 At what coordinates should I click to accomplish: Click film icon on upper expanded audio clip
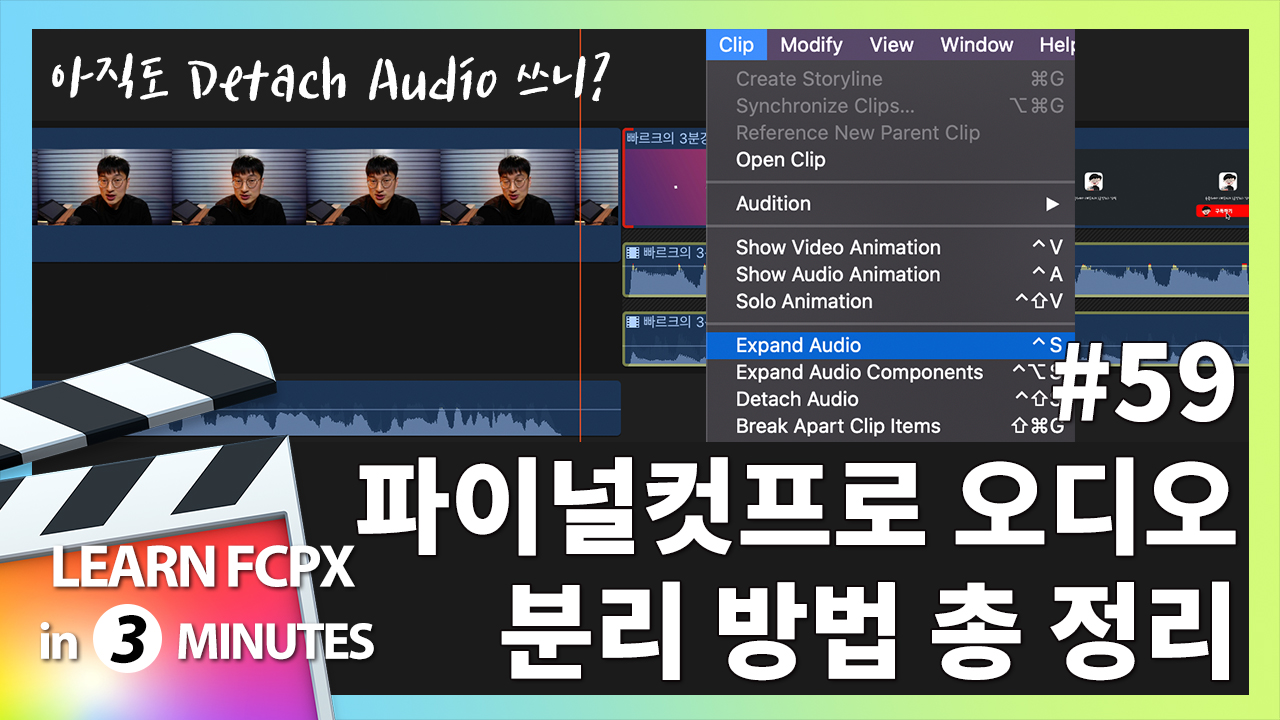pos(632,253)
